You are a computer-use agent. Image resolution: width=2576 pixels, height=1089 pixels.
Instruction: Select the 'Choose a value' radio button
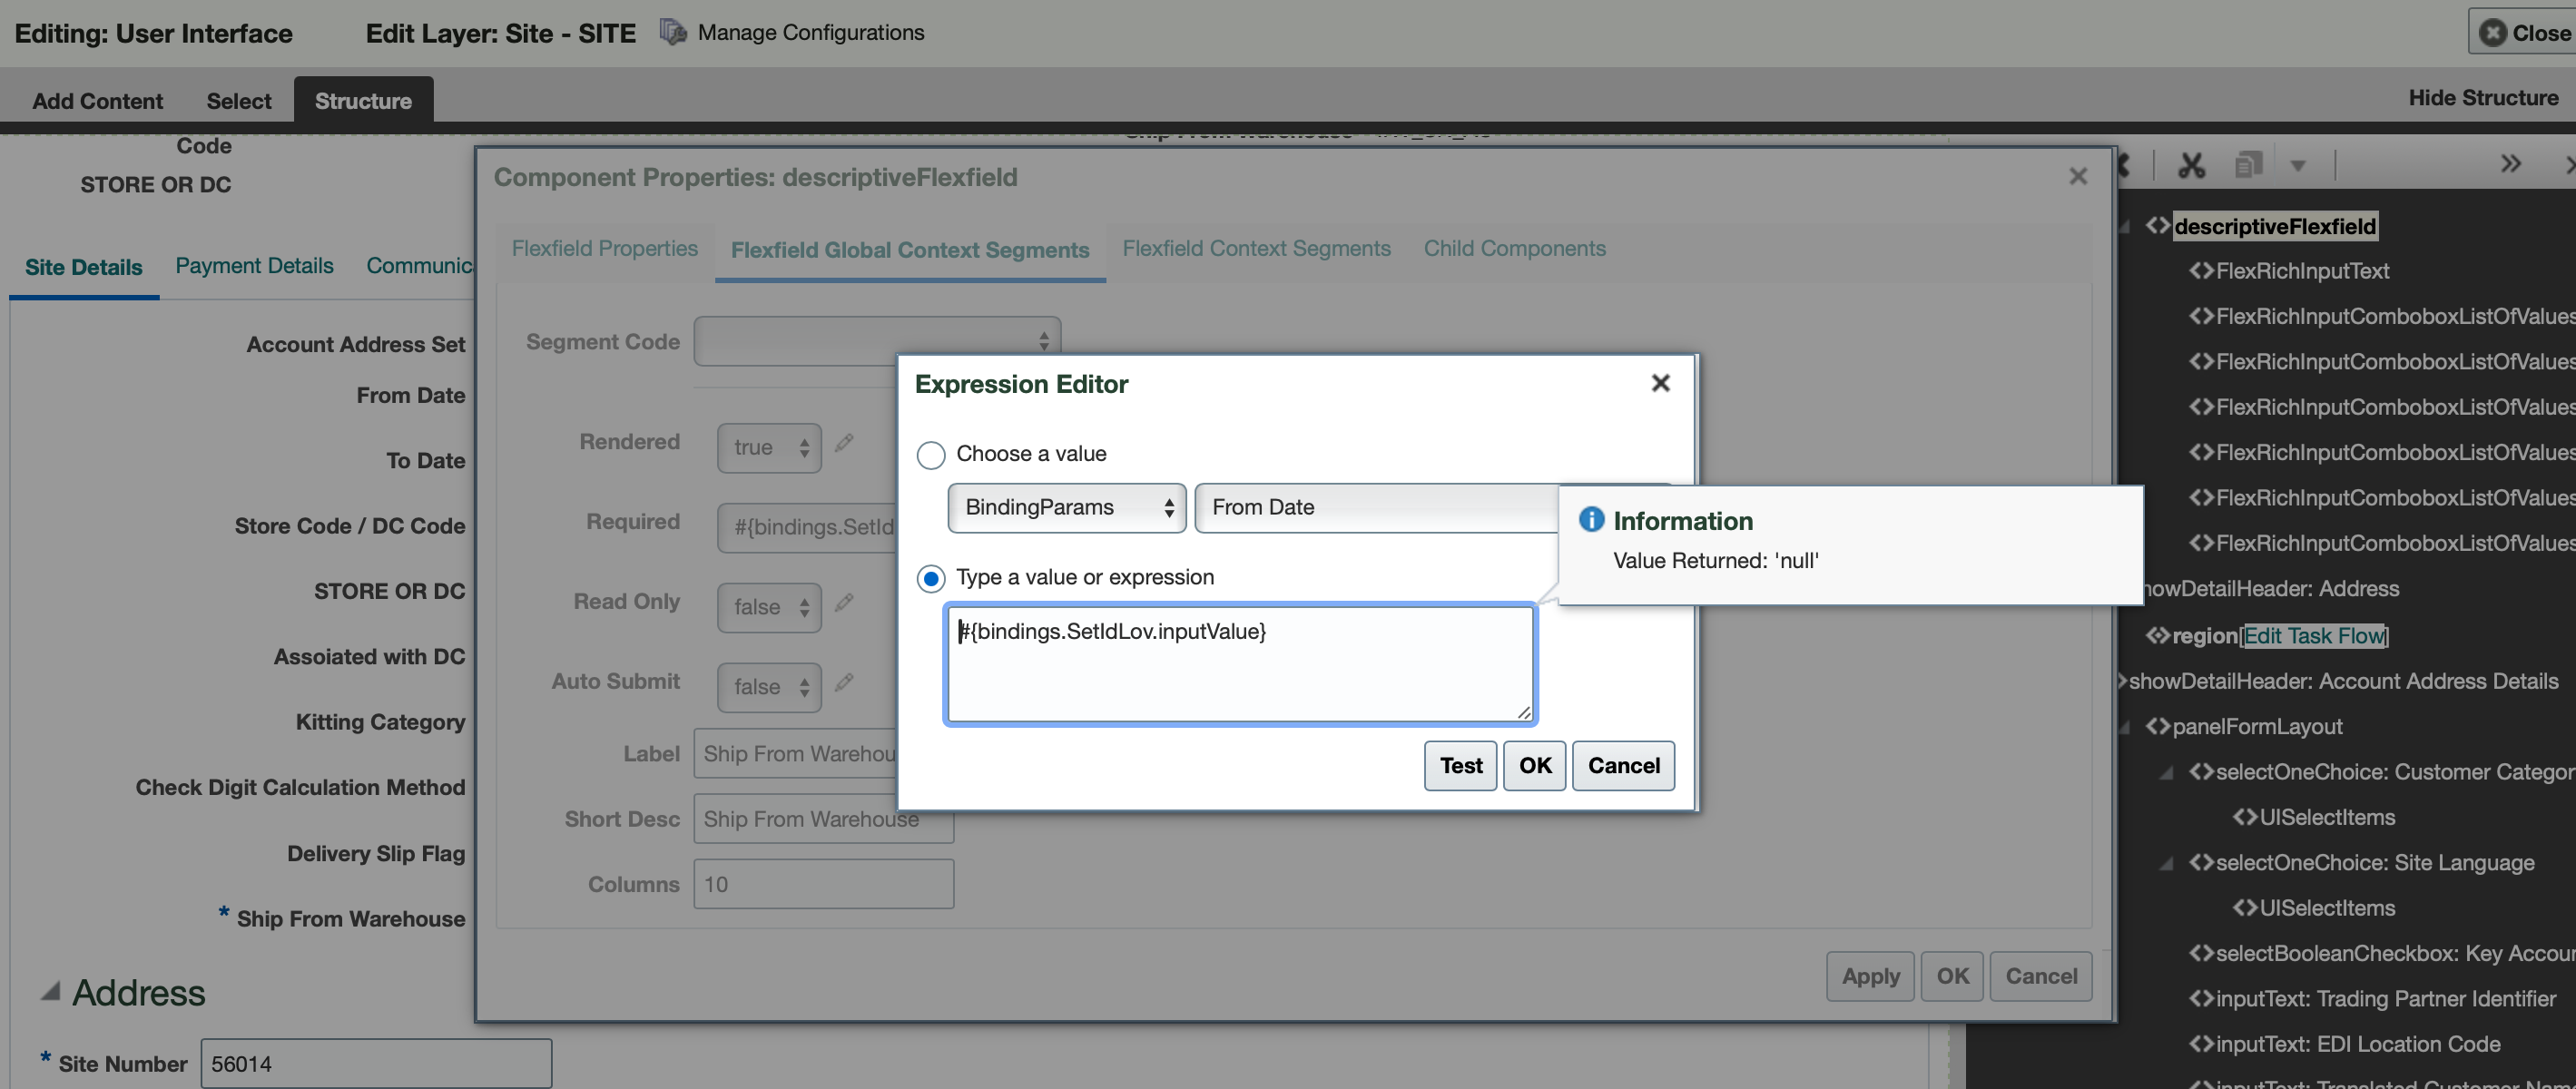(x=930, y=454)
